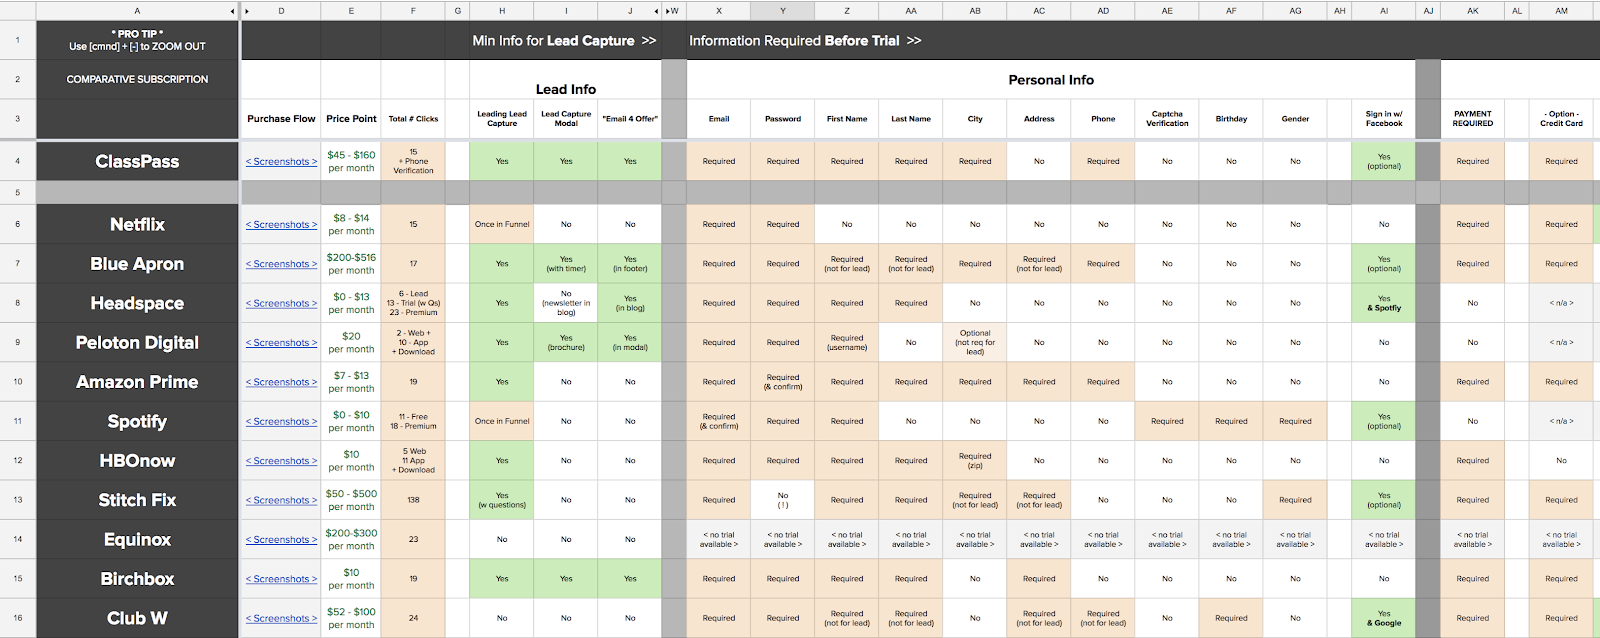Expand hidden columns using arrow left of column D
This screenshot has width=1600, height=638.
tap(247, 11)
